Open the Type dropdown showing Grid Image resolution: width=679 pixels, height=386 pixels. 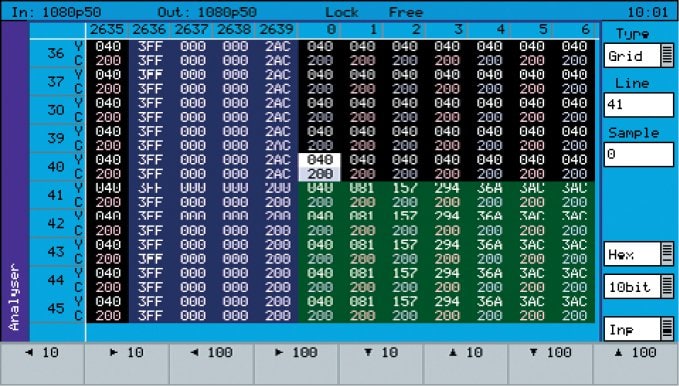tap(639, 55)
